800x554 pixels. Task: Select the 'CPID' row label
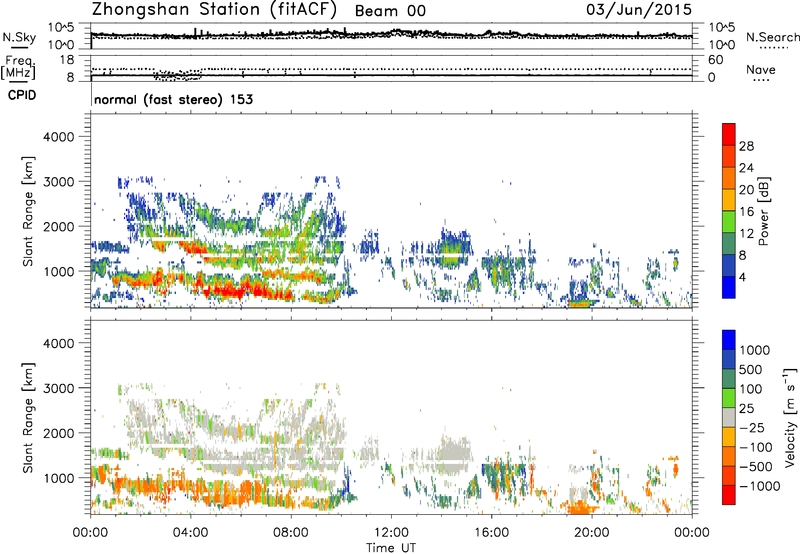click(22, 95)
